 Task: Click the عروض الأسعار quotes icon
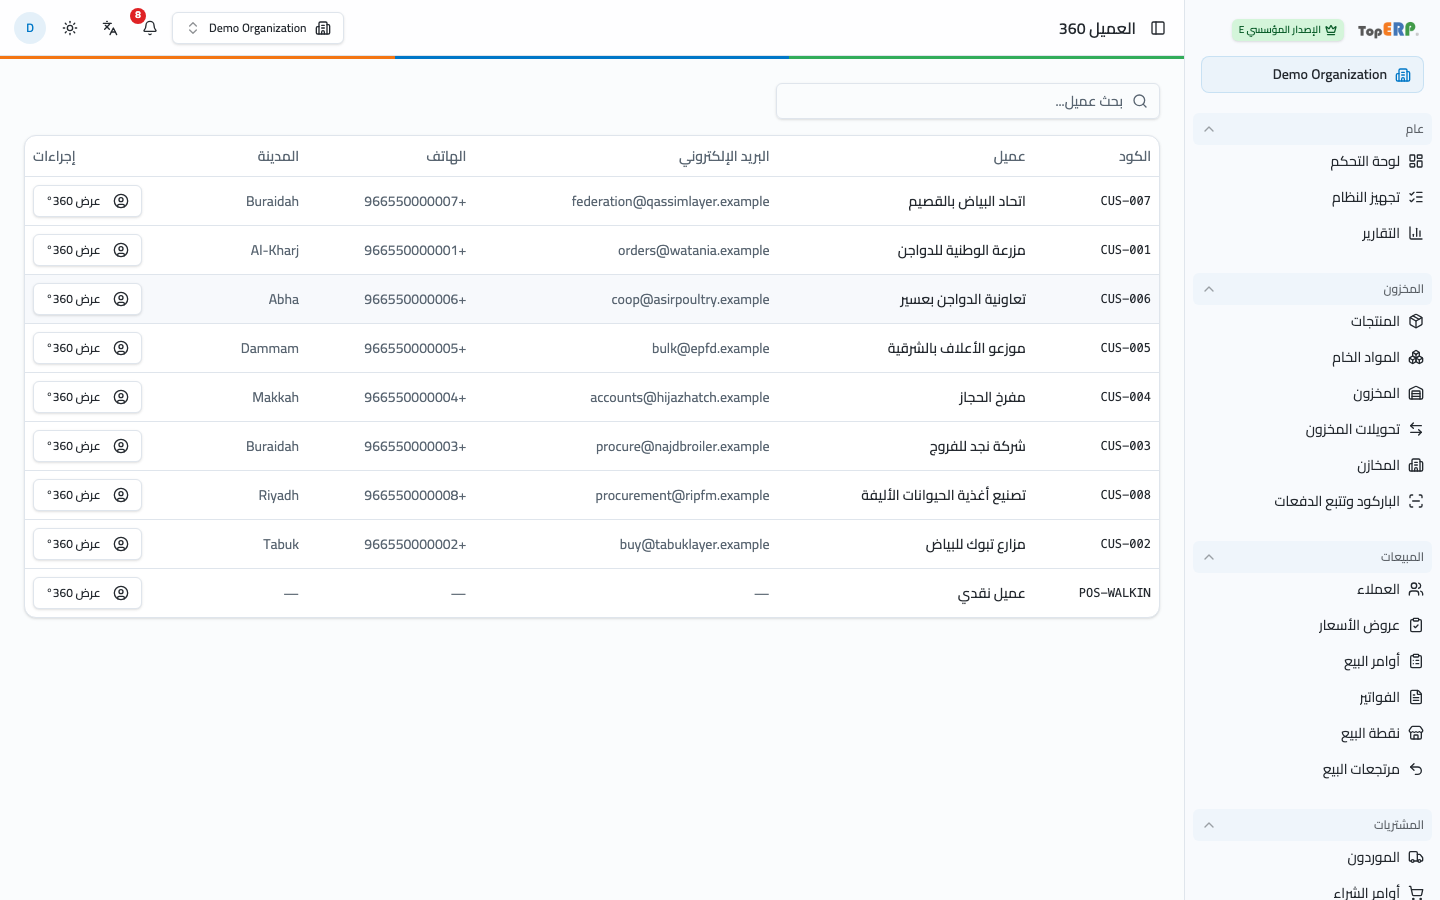[x=1416, y=625]
